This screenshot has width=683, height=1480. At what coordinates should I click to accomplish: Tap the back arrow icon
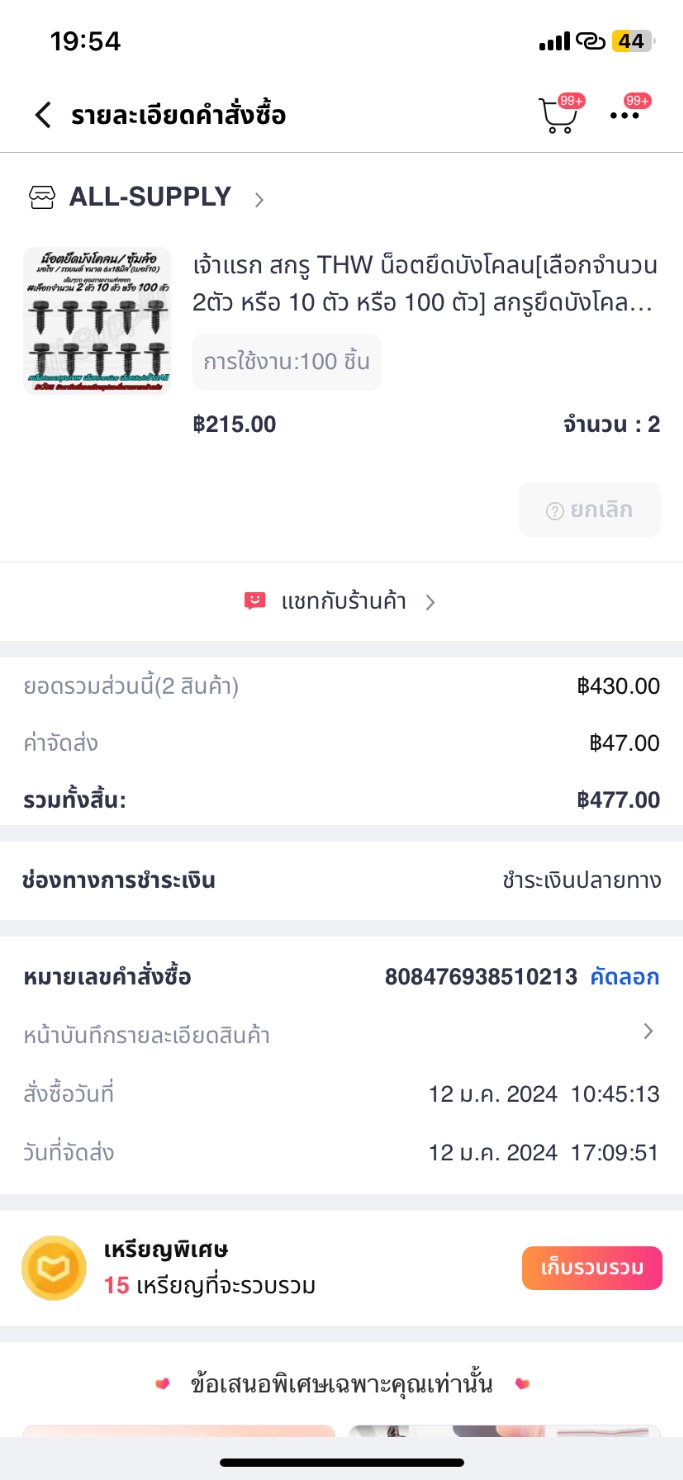(x=42, y=115)
